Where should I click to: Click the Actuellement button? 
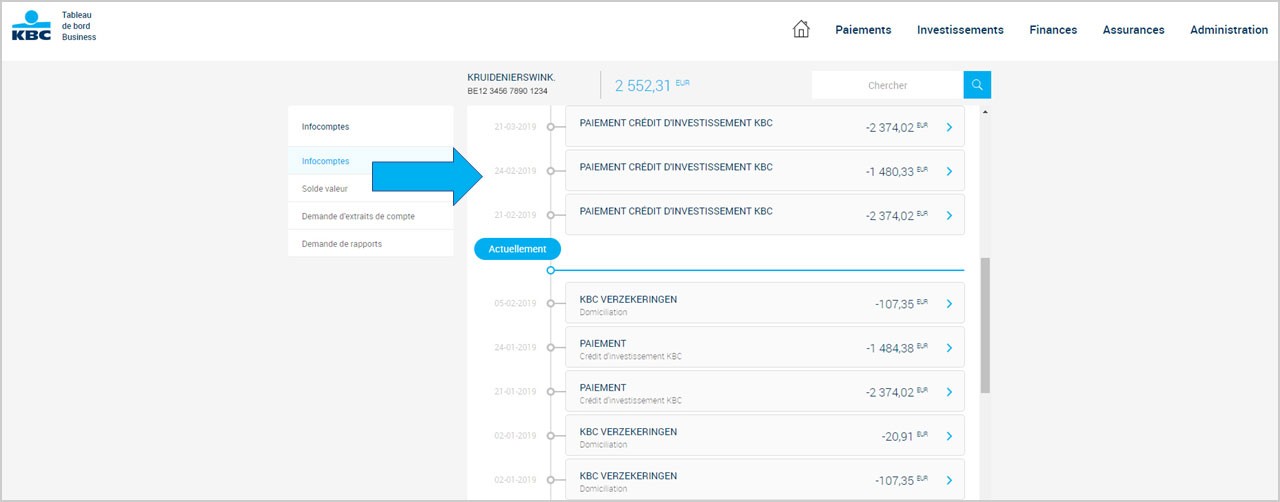(517, 249)
